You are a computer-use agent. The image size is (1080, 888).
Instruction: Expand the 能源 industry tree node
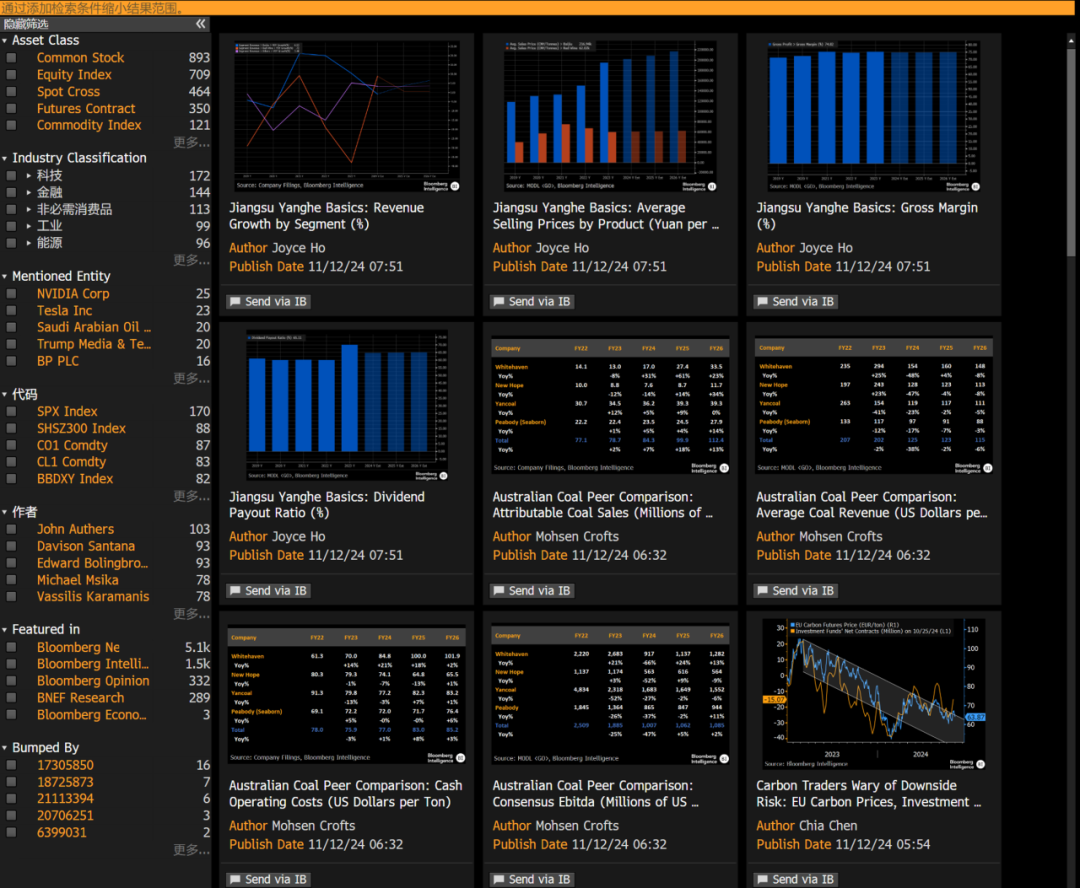coord(28,242)
